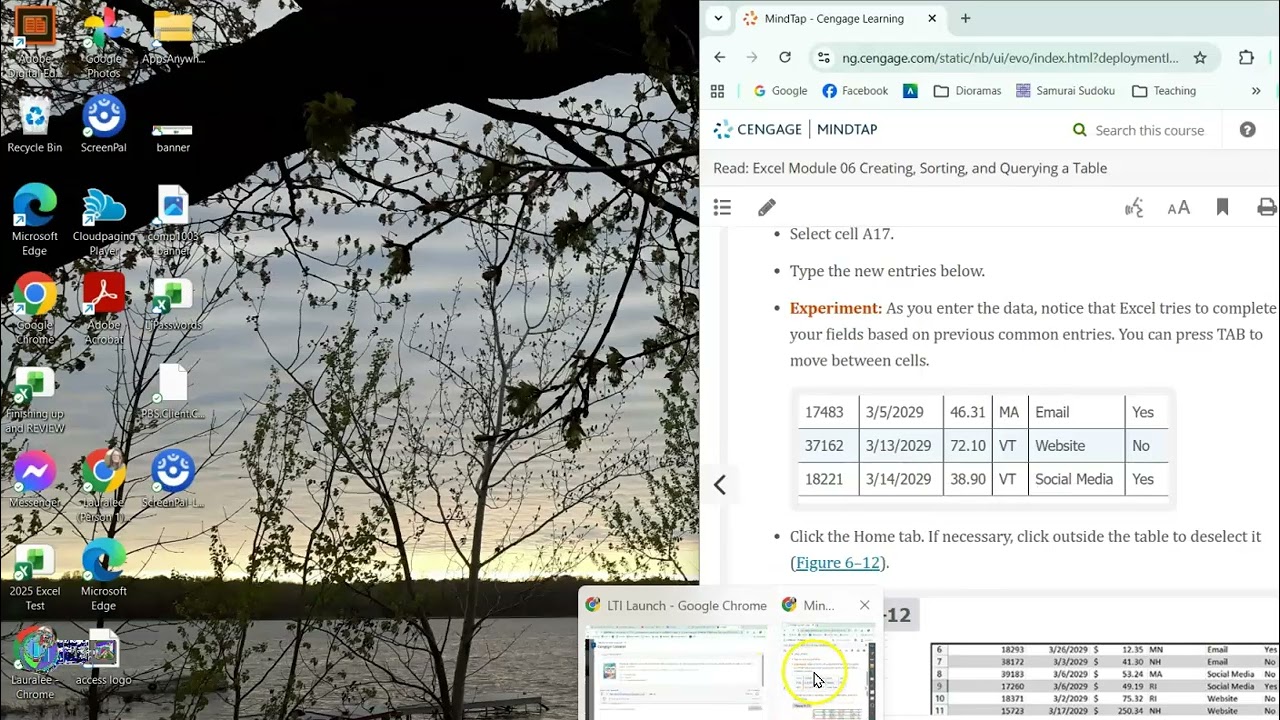Open MindTap help question mark
Image resolution: width=1280 pixels, height=720 pixels.
[x=1247, y=130]
